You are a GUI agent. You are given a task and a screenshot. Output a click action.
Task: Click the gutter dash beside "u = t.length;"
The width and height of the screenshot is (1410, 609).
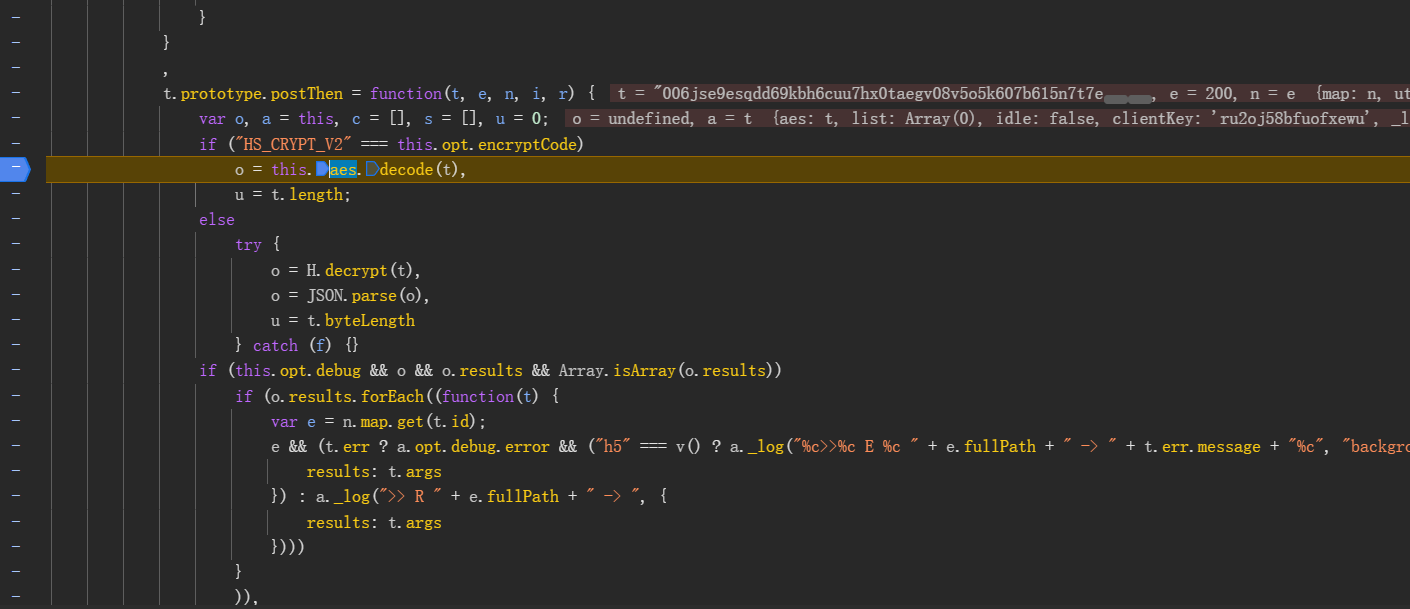(x=16, y=195)
